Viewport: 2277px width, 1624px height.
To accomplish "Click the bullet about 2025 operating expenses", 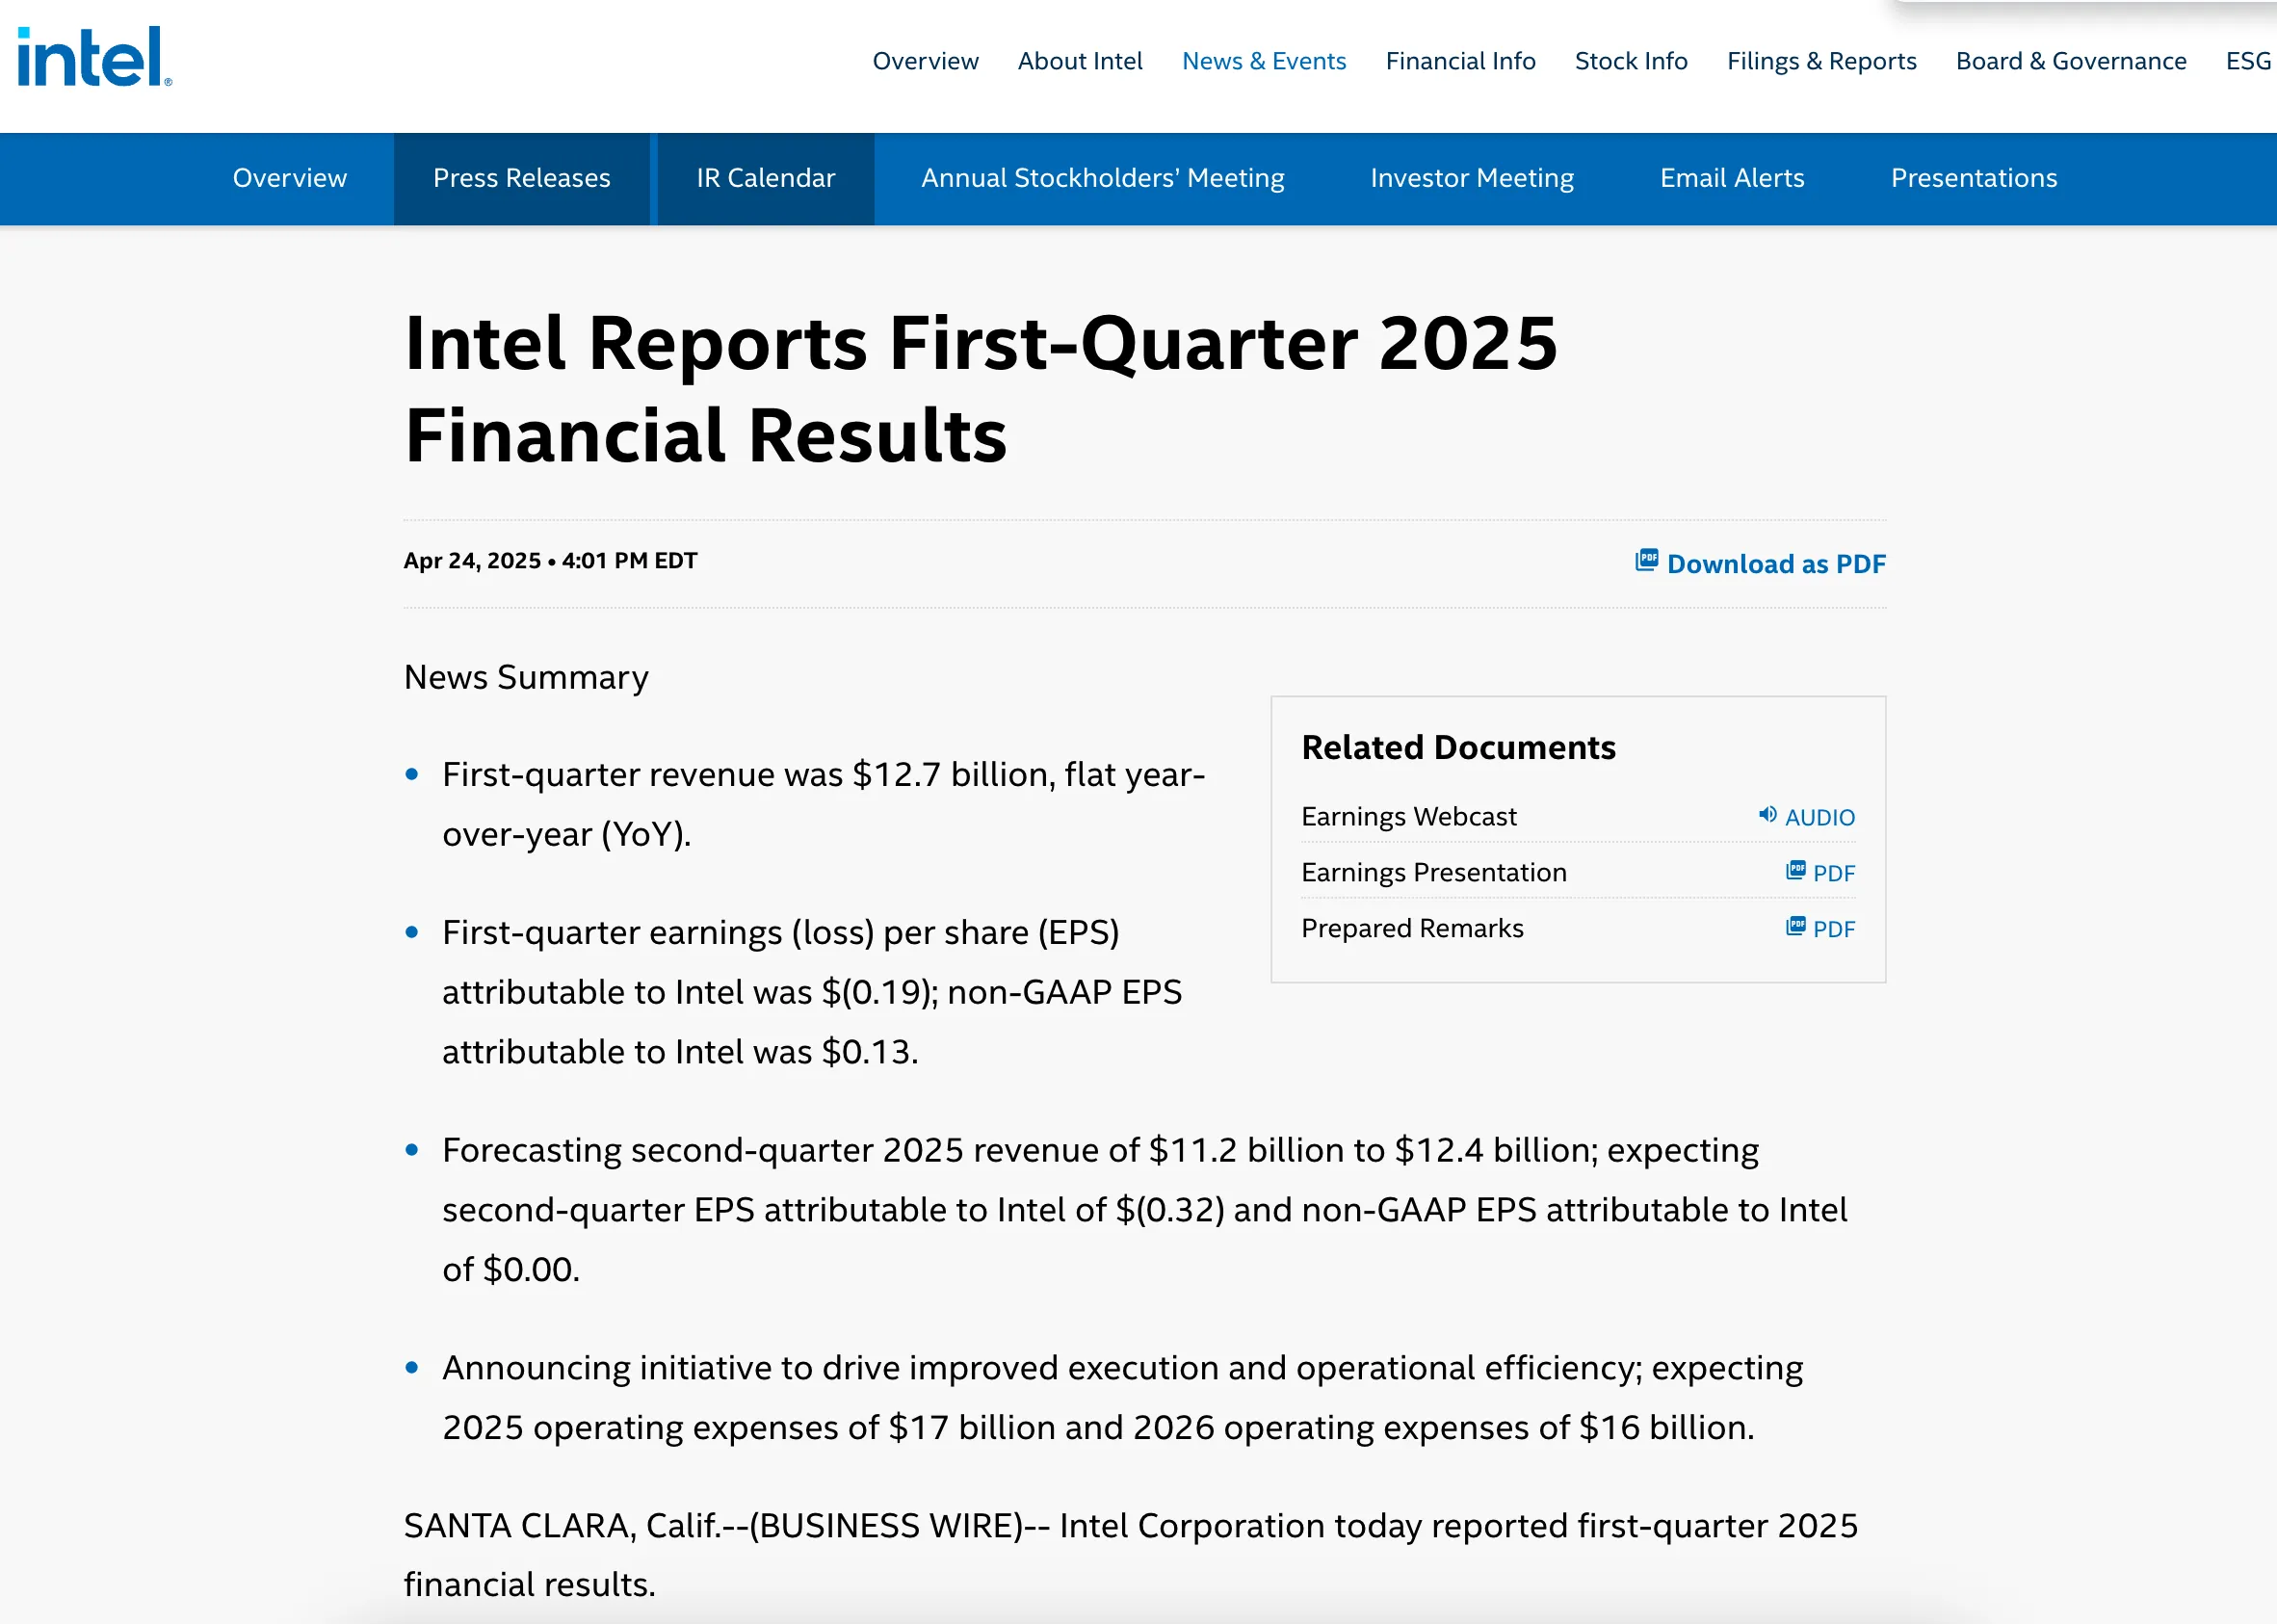I will click(x=1122, y=1398).
